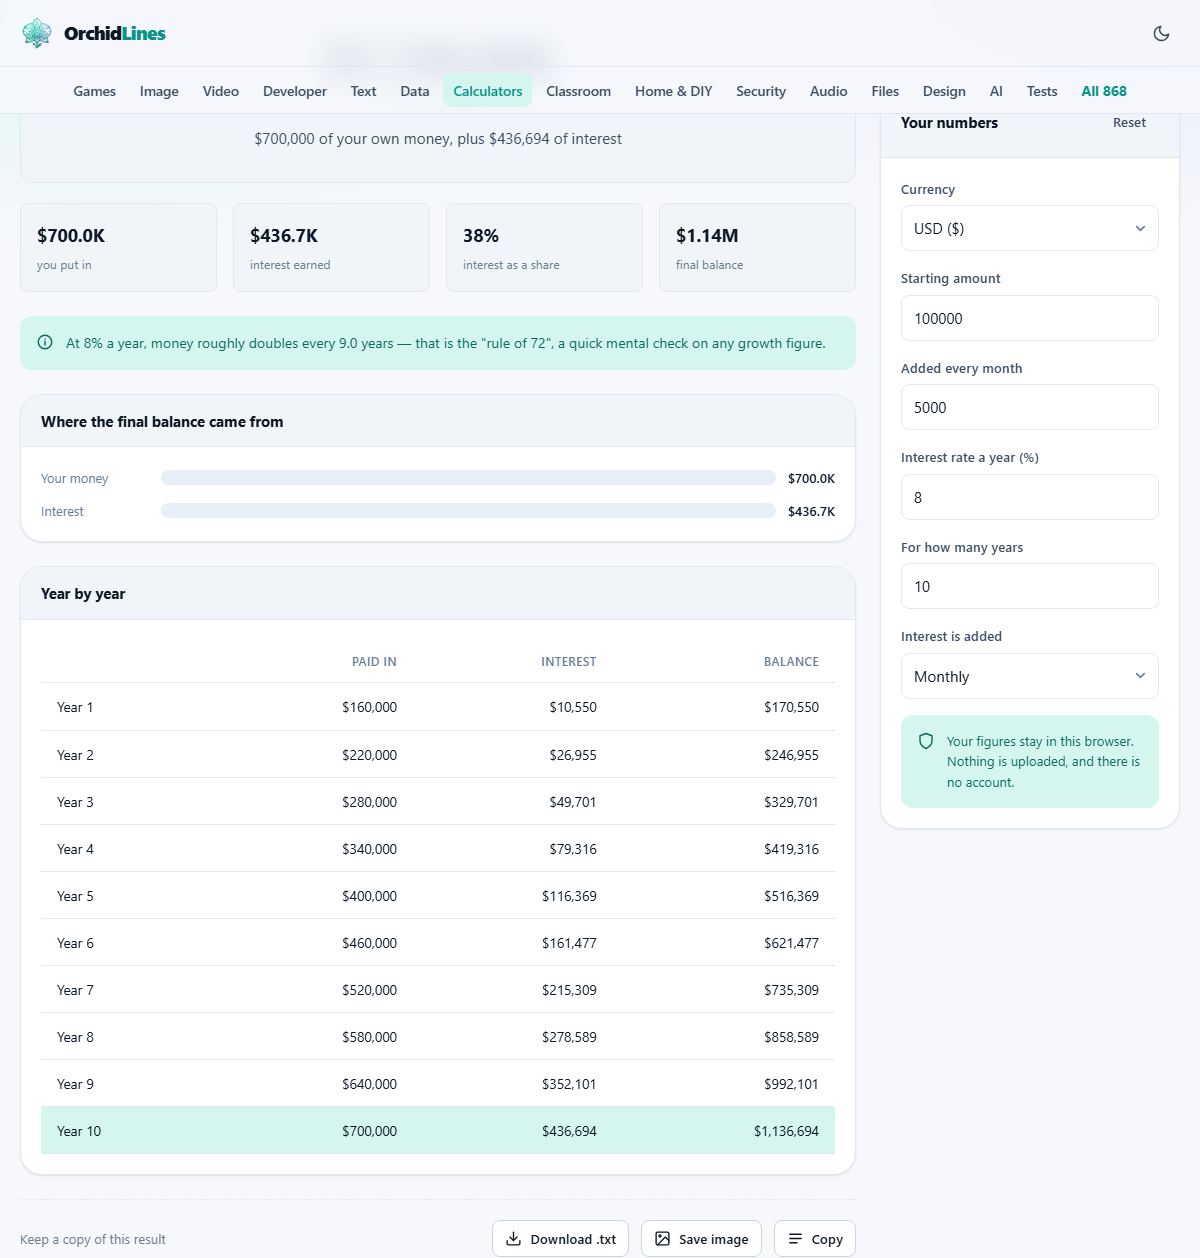
Task: Go to the Home & DIY category
Action: pyautogui.click(x=674, y=91)
